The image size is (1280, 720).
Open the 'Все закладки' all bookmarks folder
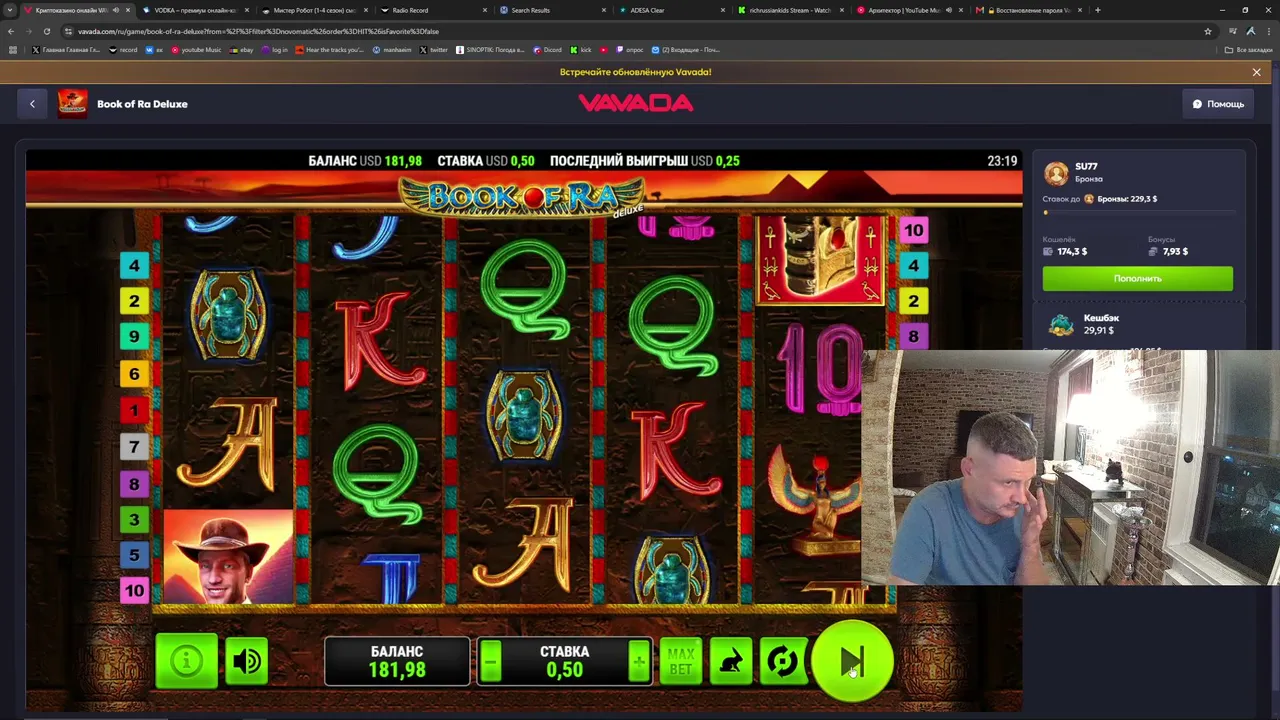(1249, 50)
